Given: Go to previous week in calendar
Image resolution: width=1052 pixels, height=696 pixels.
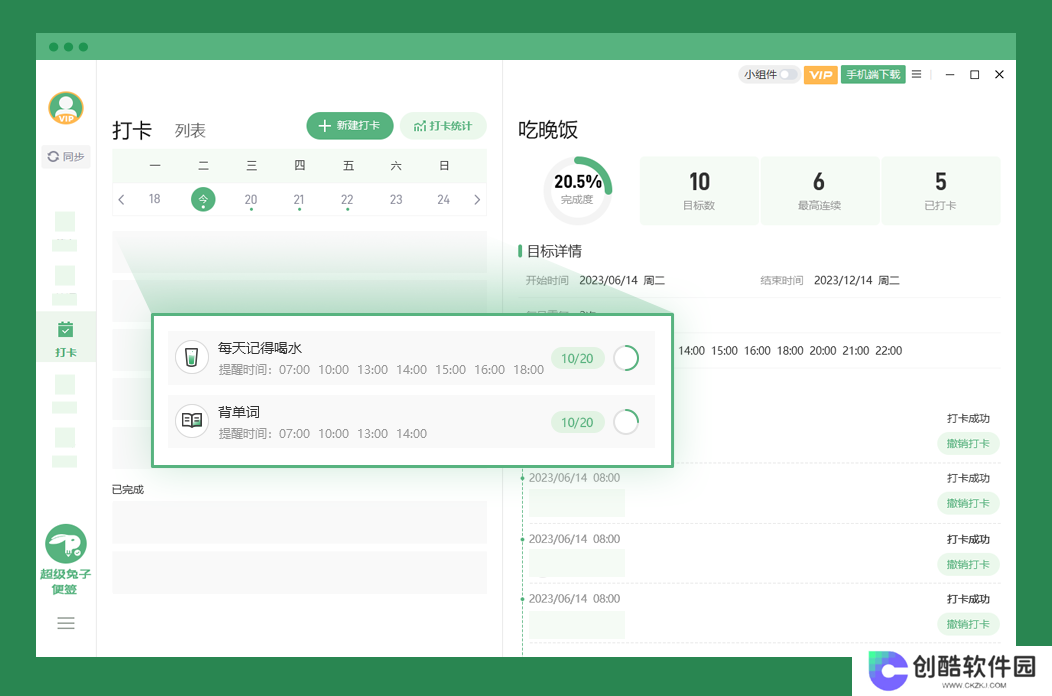Looking at the screenshot, I should (121, 199).
